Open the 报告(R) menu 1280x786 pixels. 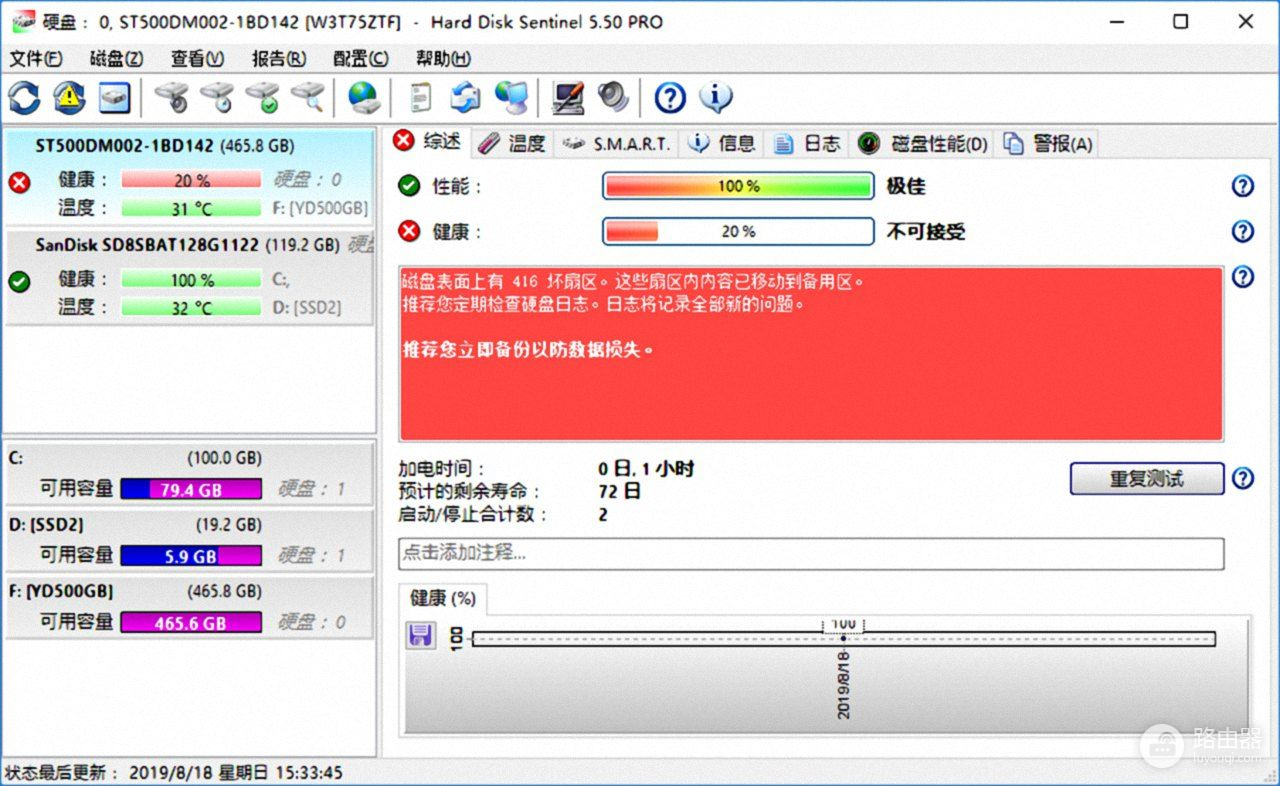pyautogui.click(x=279, y=58)
